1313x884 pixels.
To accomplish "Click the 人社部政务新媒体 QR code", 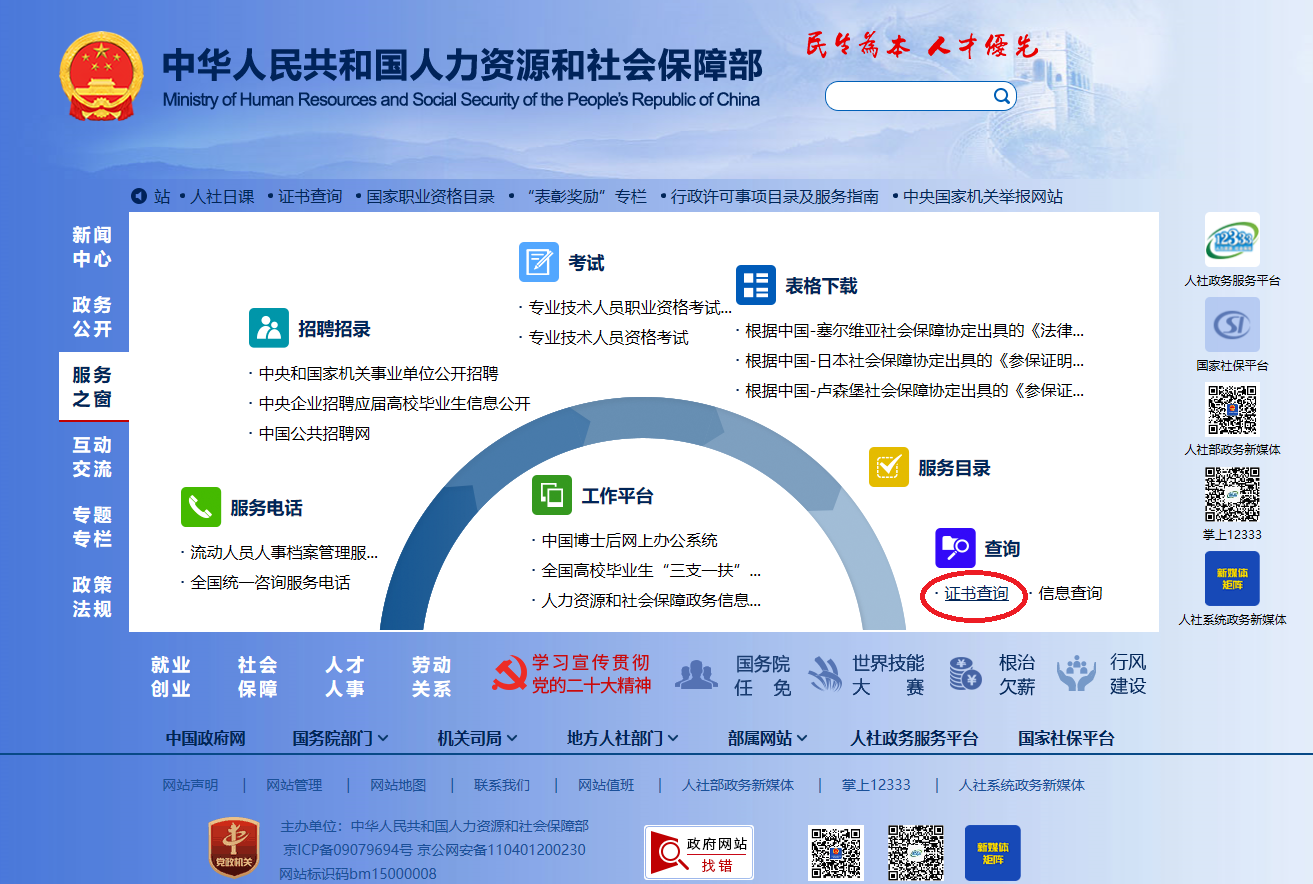I will tap(1232, 410).
